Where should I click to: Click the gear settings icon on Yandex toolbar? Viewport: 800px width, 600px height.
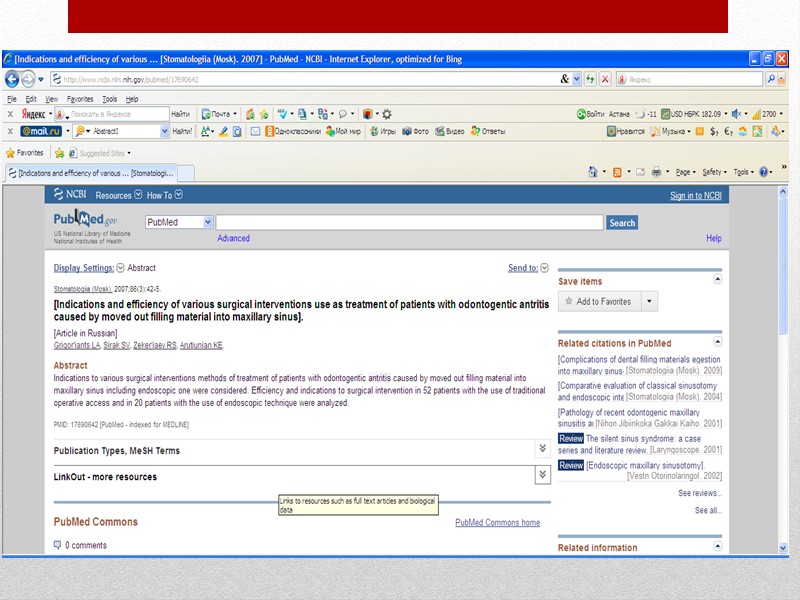(387, 114)
